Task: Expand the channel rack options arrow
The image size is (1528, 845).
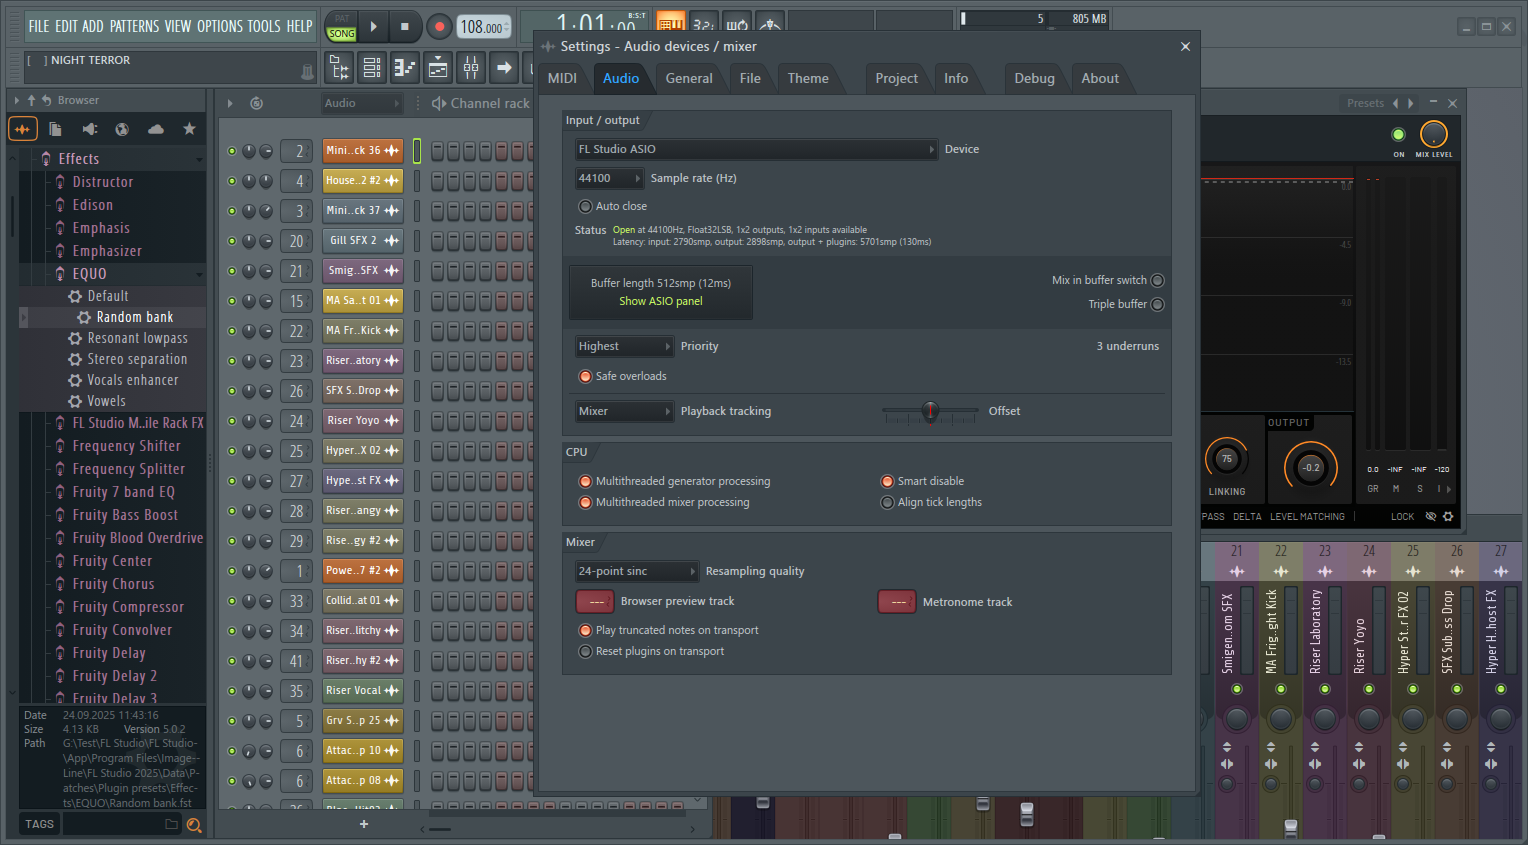Action: point(230,103)
